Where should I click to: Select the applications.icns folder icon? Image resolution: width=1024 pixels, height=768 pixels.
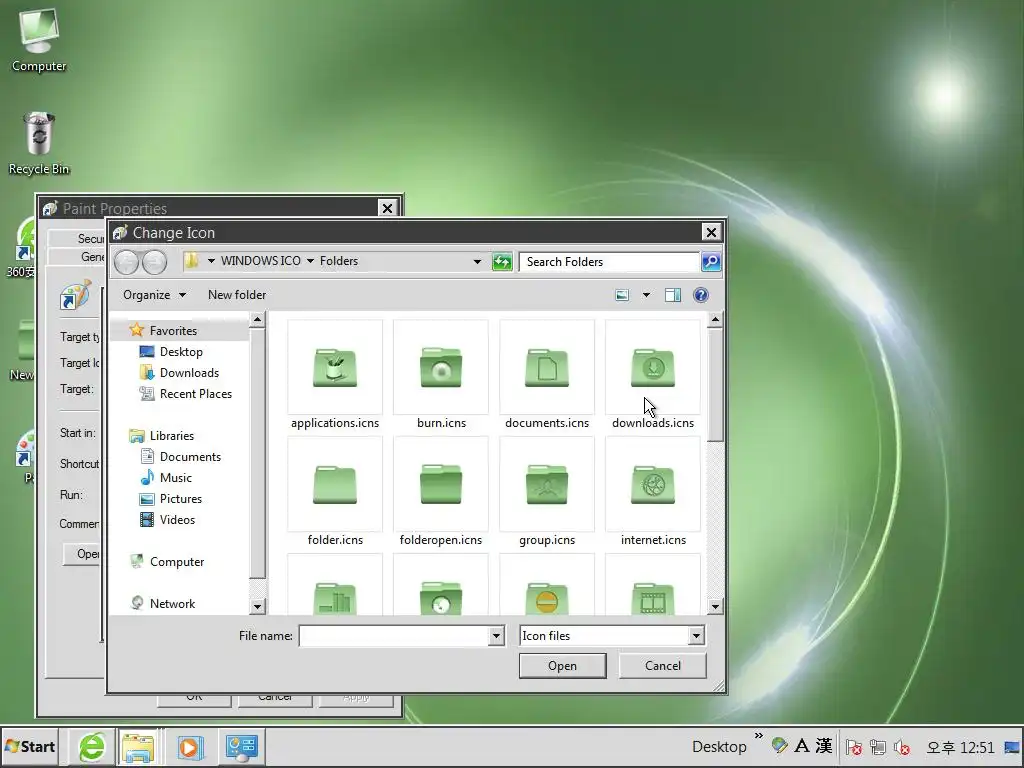pos(334,368)
